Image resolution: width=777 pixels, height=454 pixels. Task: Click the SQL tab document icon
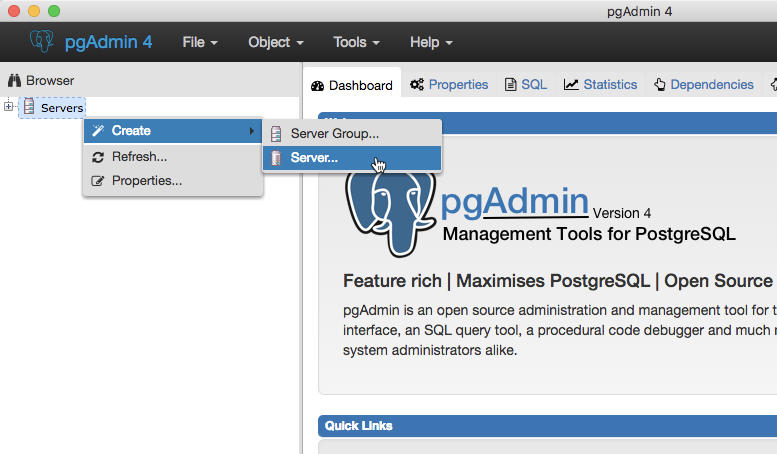click(x=510, y=85)
